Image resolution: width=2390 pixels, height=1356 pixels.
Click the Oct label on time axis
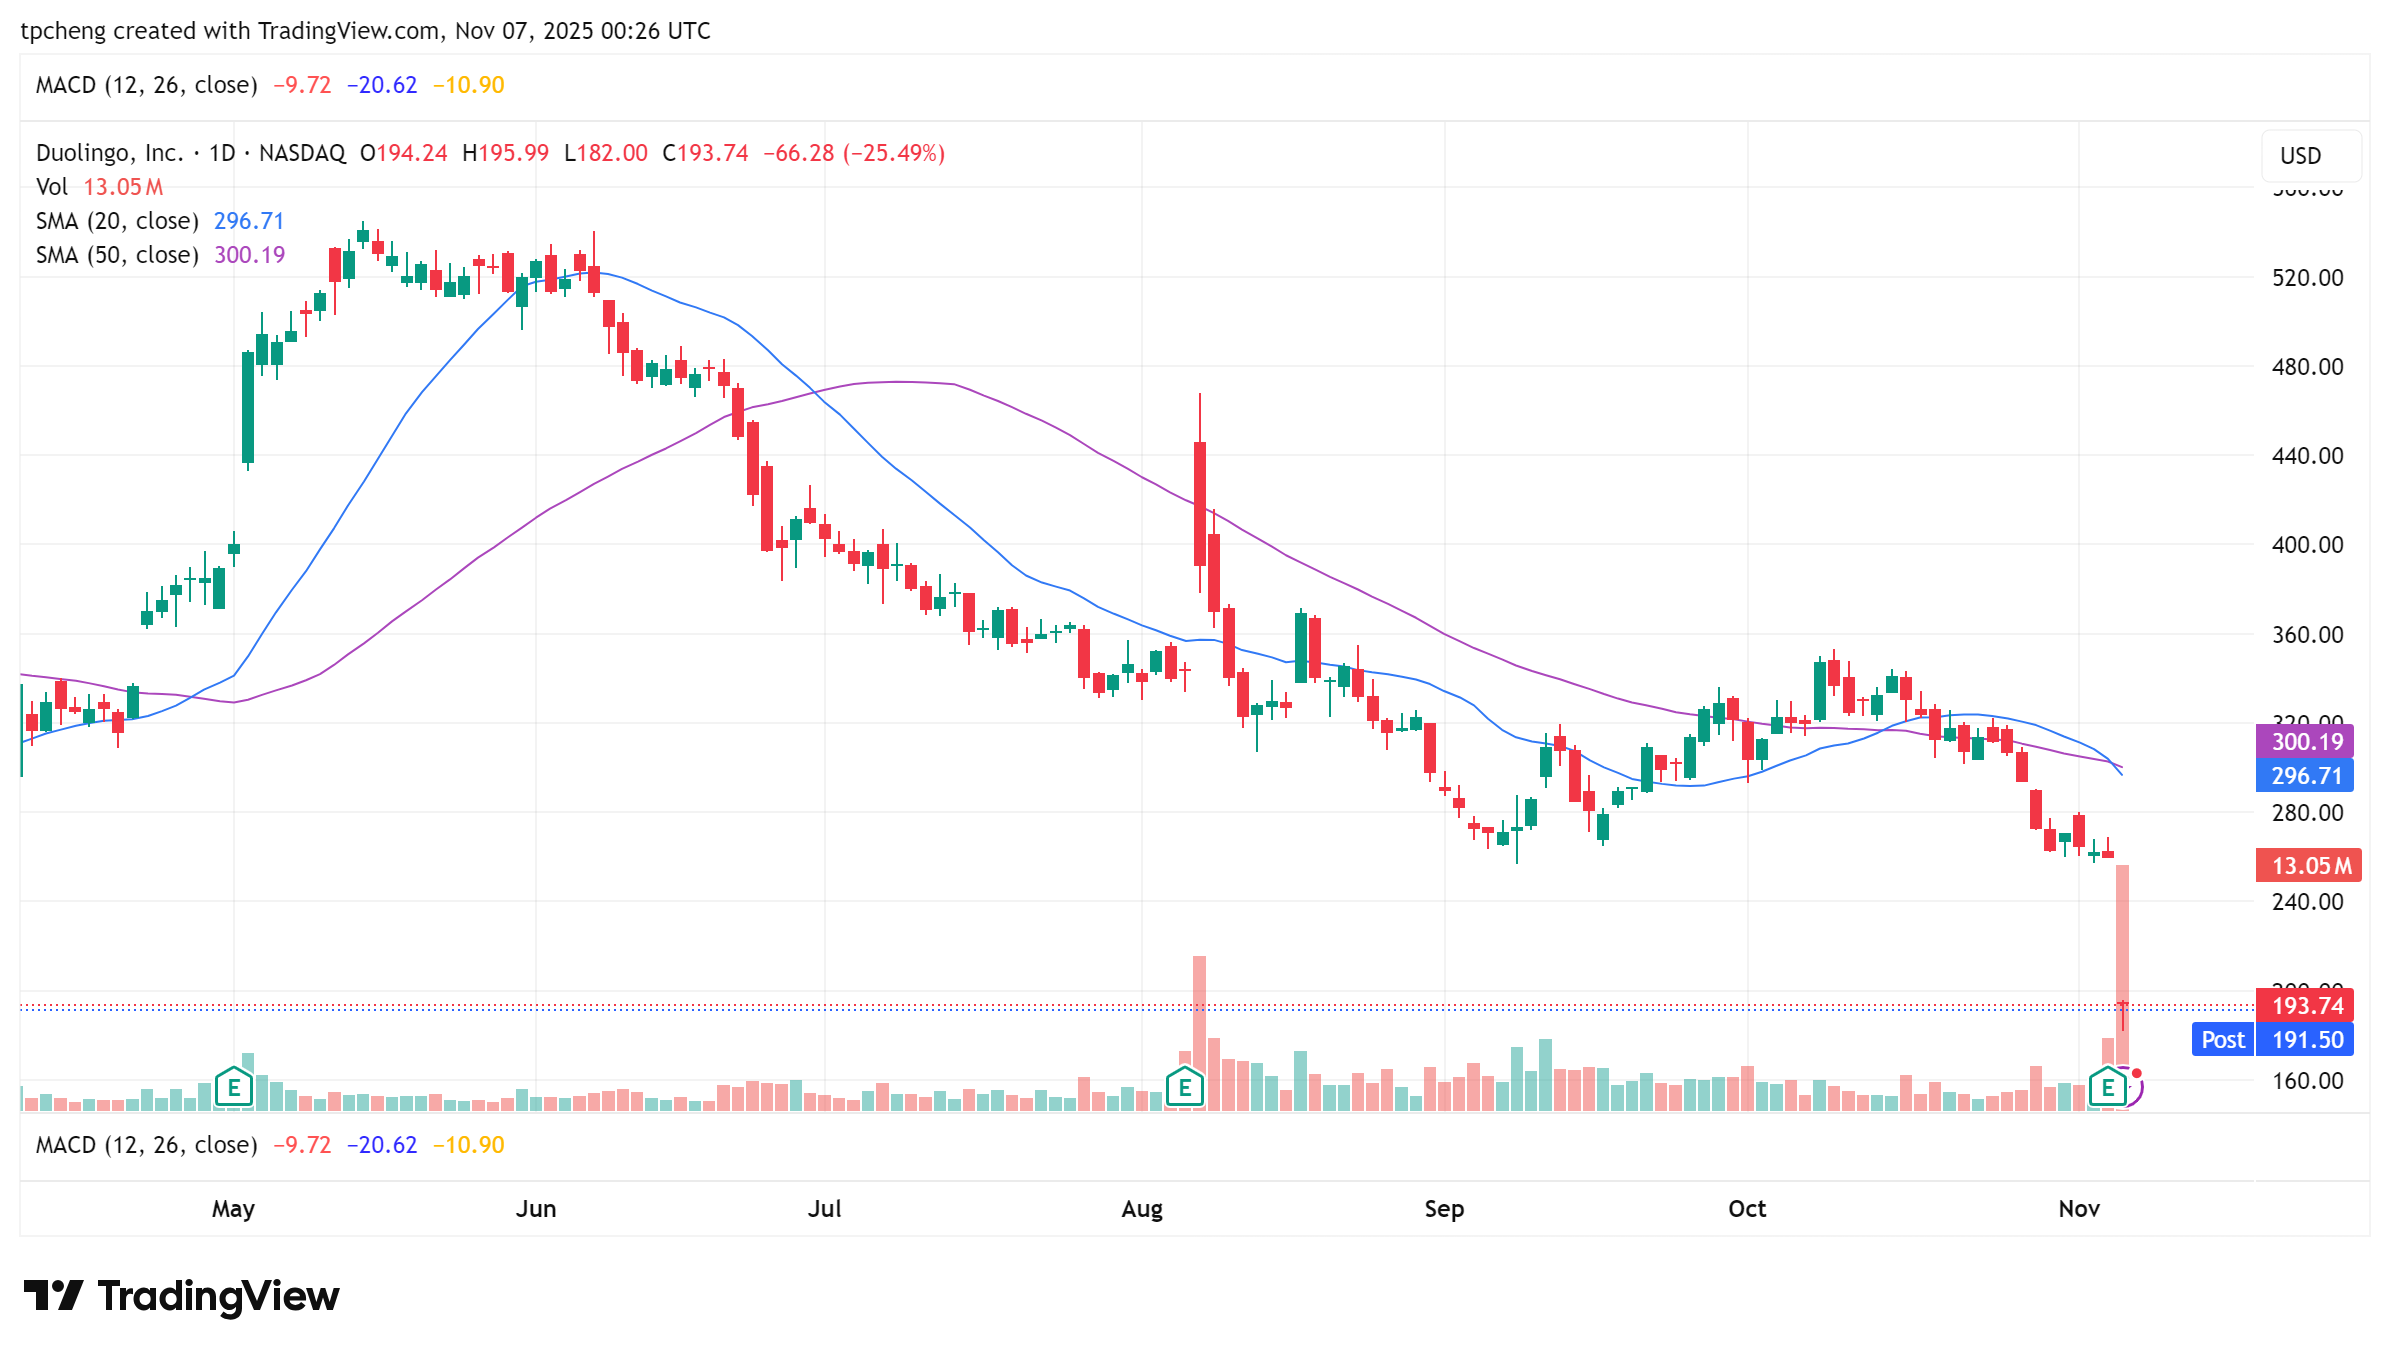(1747, 1209)
